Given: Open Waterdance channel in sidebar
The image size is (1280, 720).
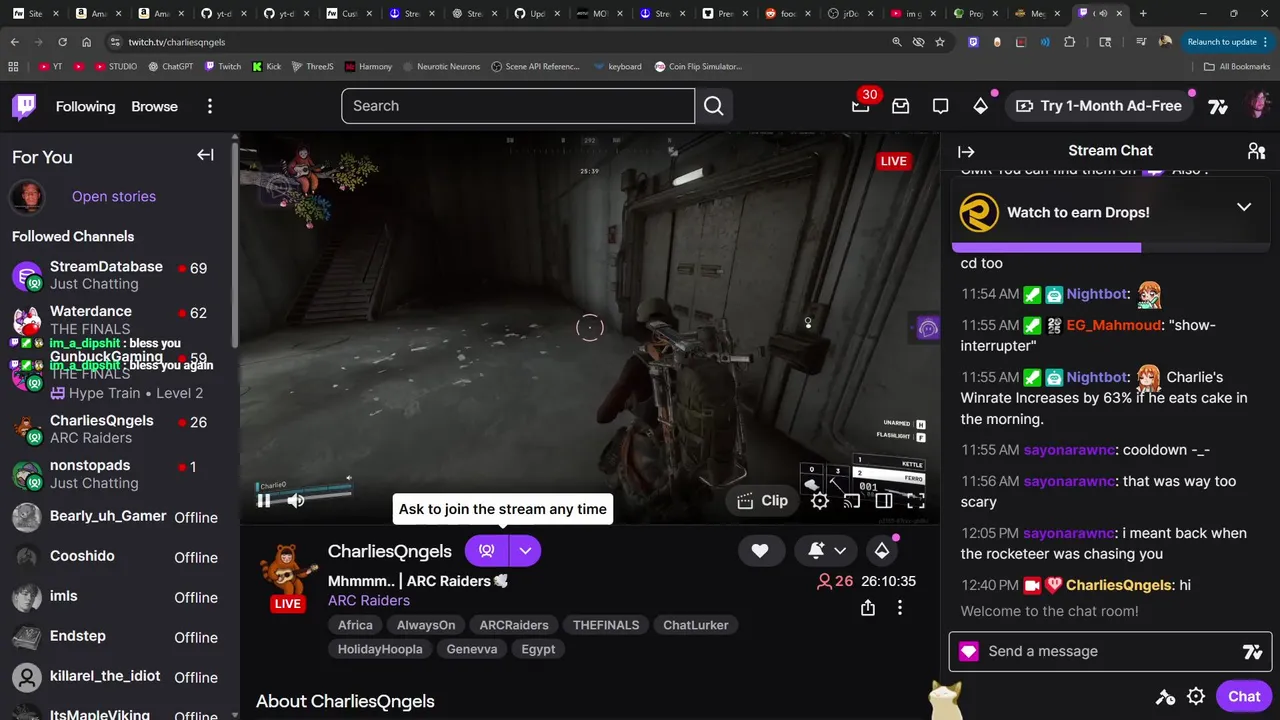Looking at the screenshot, I should (118, 320).
